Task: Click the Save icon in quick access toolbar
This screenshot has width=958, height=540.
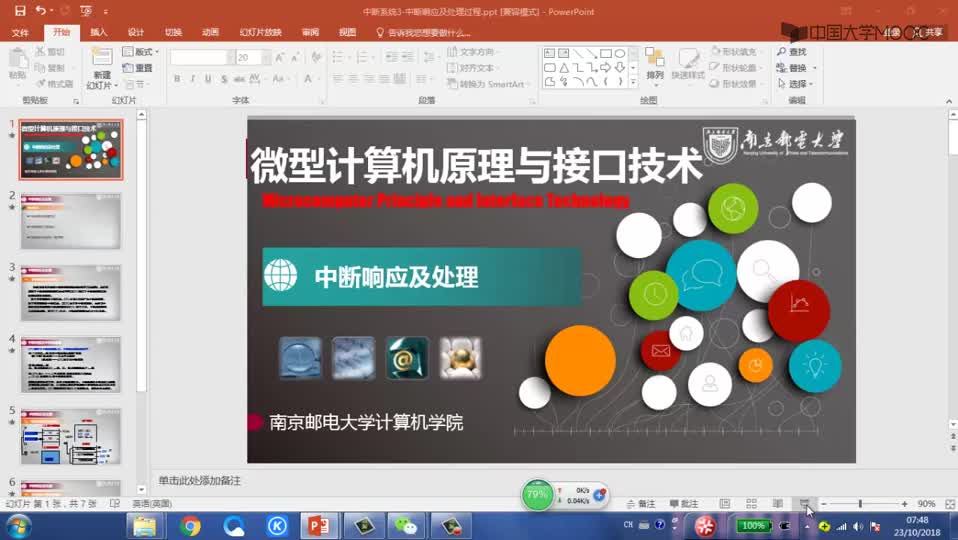Action: [x=20, y=11]
